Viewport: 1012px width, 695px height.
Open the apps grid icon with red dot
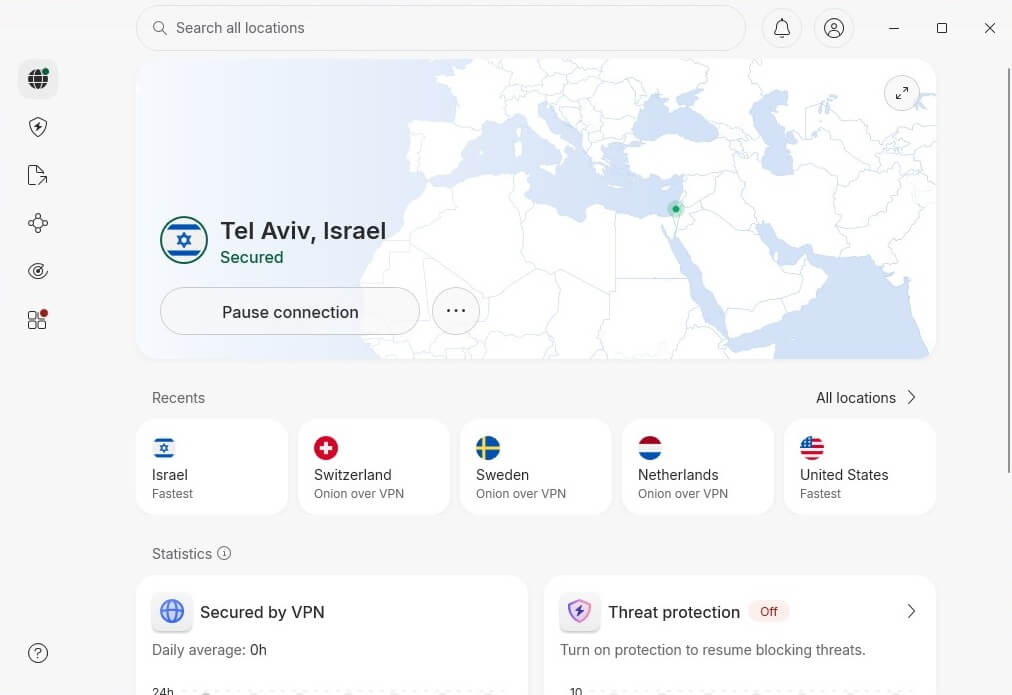[x=37, y=319]
